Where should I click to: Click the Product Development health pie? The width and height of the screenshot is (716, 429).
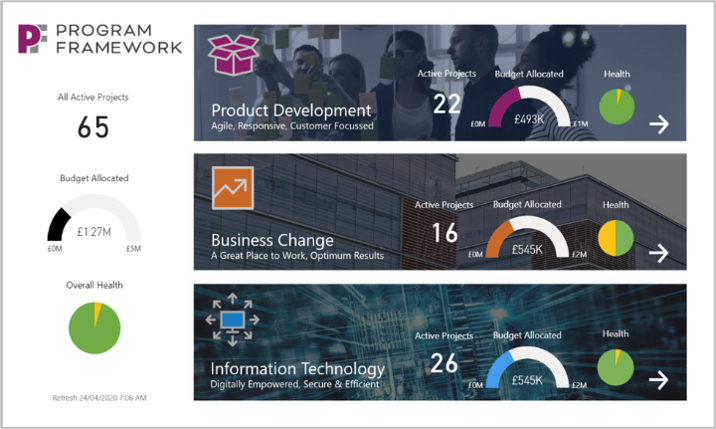617,106
